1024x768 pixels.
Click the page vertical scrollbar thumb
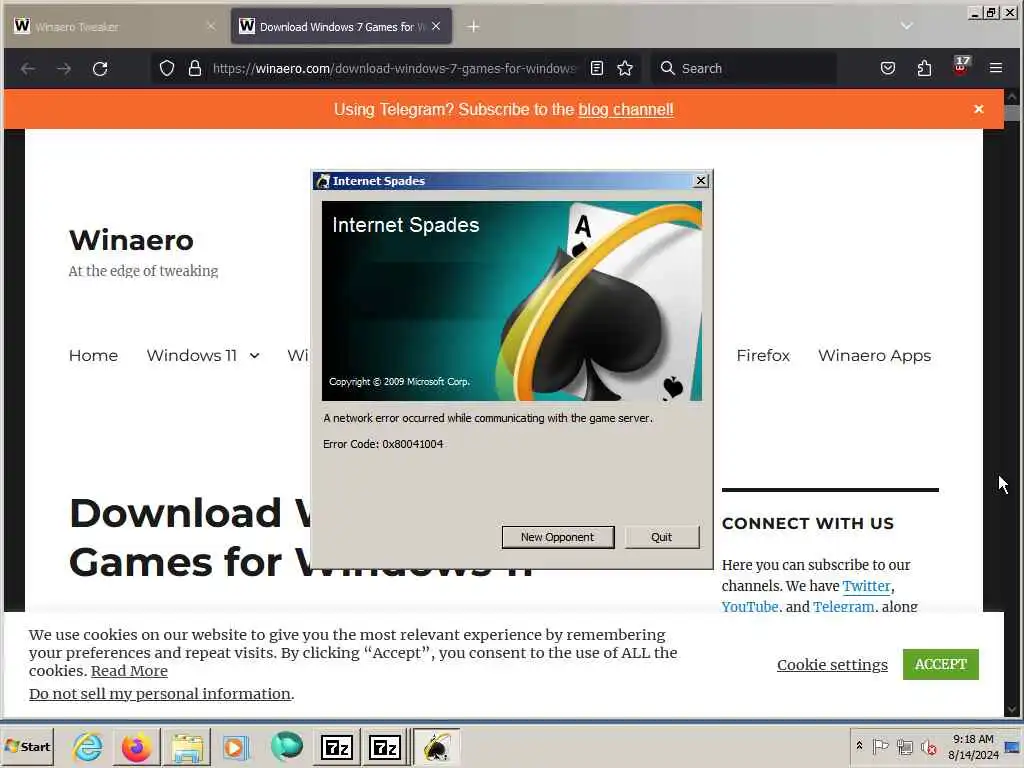coord(1012,113)
